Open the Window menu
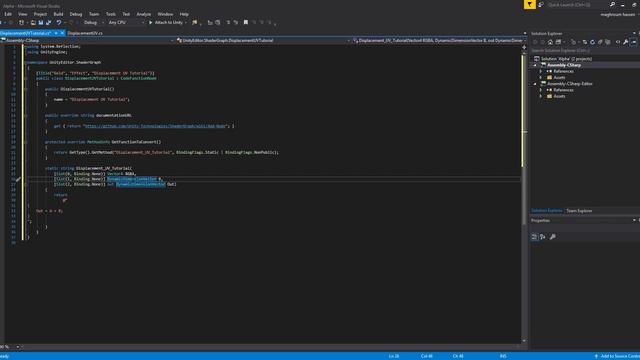Screen dimensions: 640x360 click(x=165, y=14)
